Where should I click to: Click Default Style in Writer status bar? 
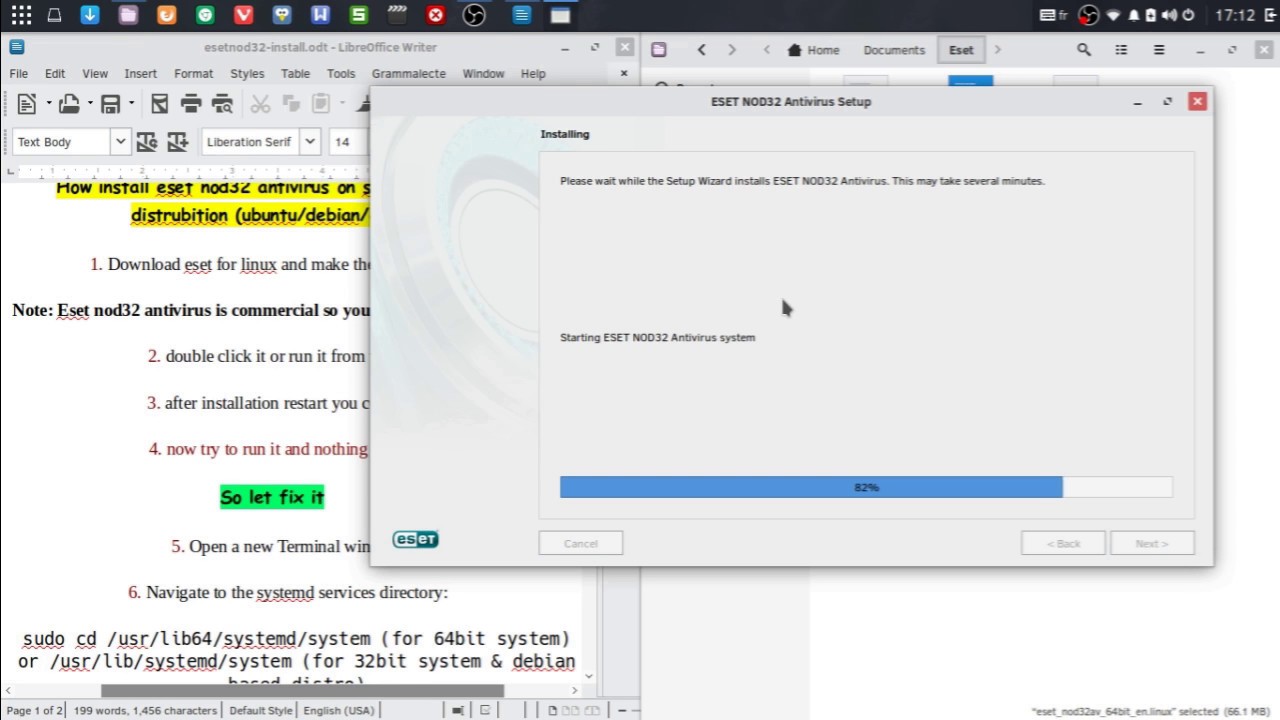[x=260, y=710]
